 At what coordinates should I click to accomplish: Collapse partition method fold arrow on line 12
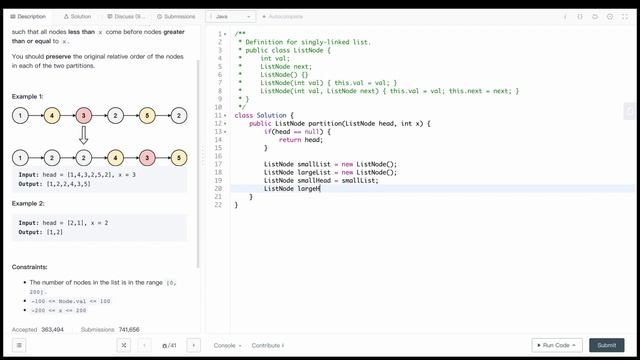225,124
